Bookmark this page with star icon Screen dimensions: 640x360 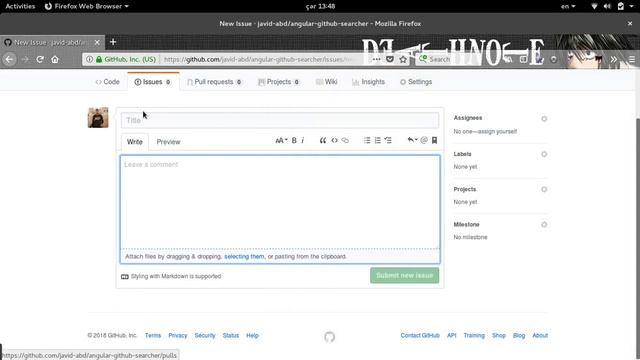[403, 60]
